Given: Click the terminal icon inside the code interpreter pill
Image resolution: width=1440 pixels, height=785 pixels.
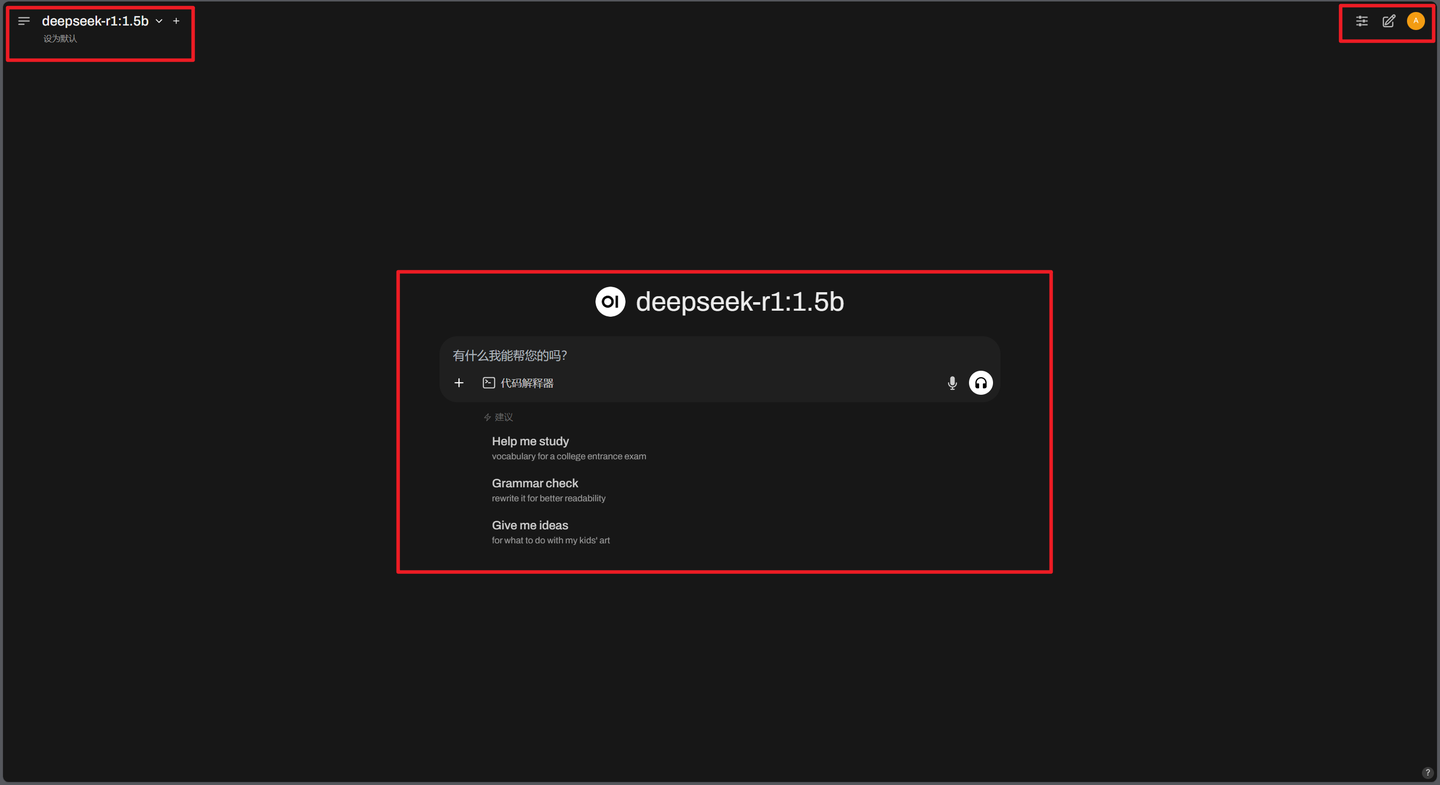Looking at the screenshot, I should pyautogui.click(x=488, y=382).
